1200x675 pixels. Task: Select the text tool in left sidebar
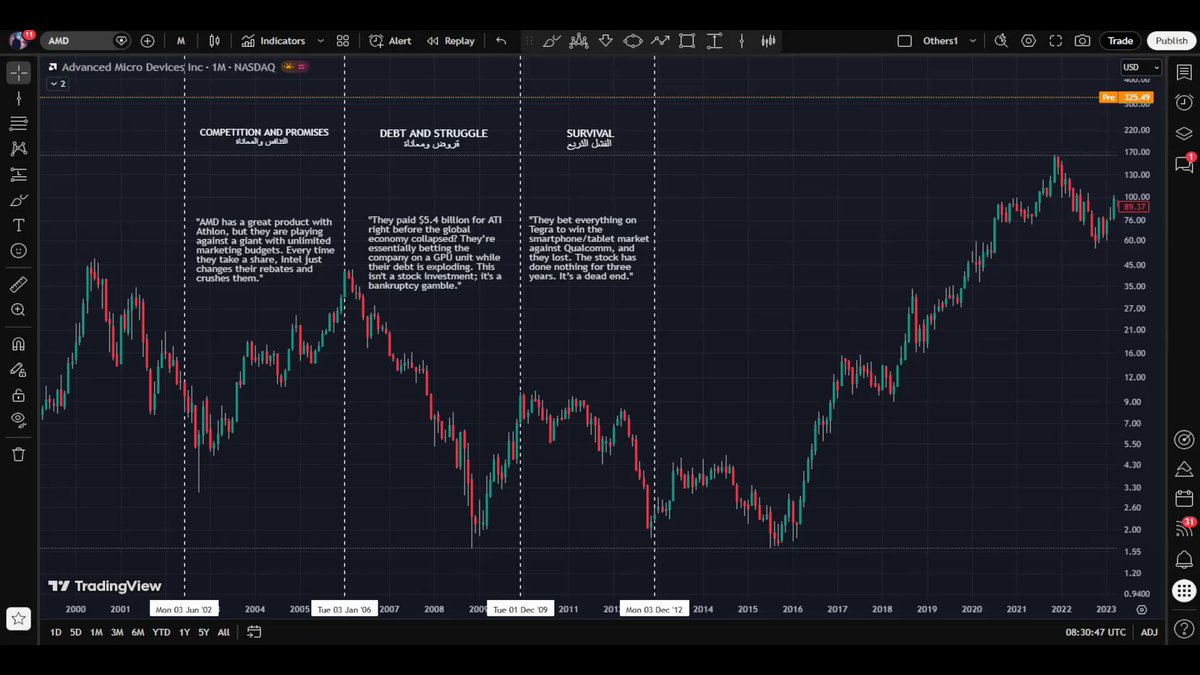(x=18, y=225)
